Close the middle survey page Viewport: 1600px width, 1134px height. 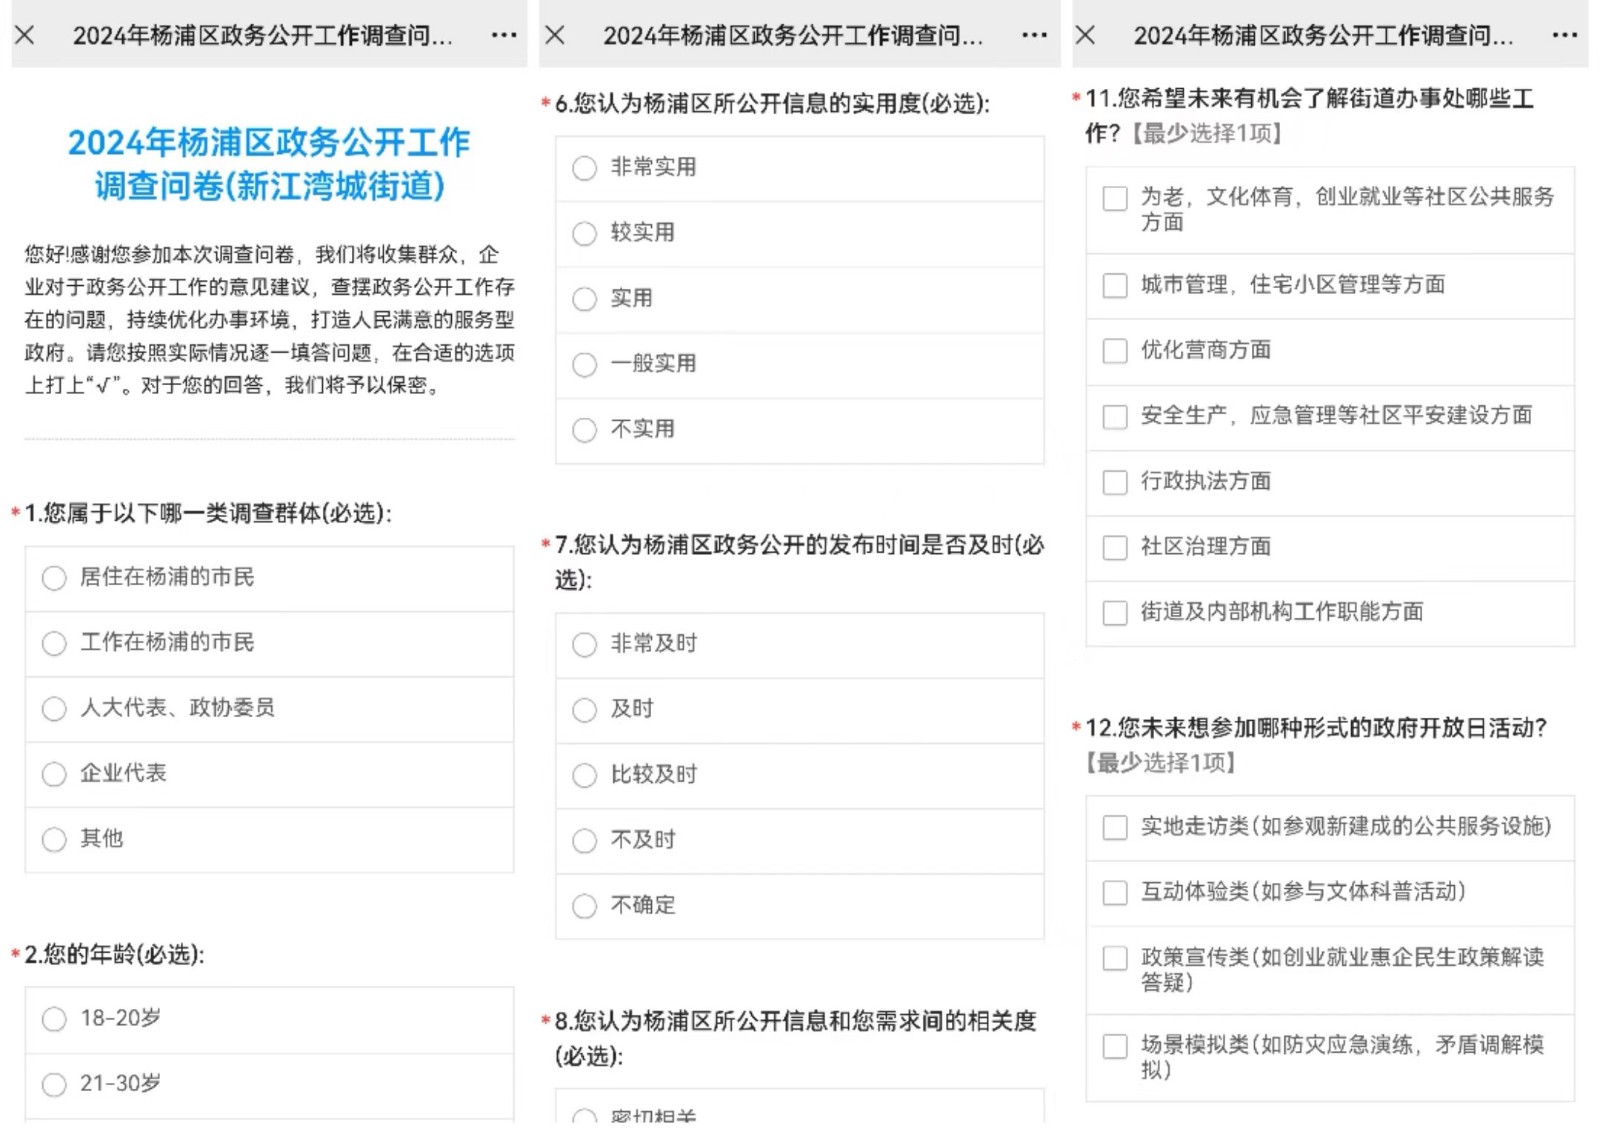coord(556,35)
